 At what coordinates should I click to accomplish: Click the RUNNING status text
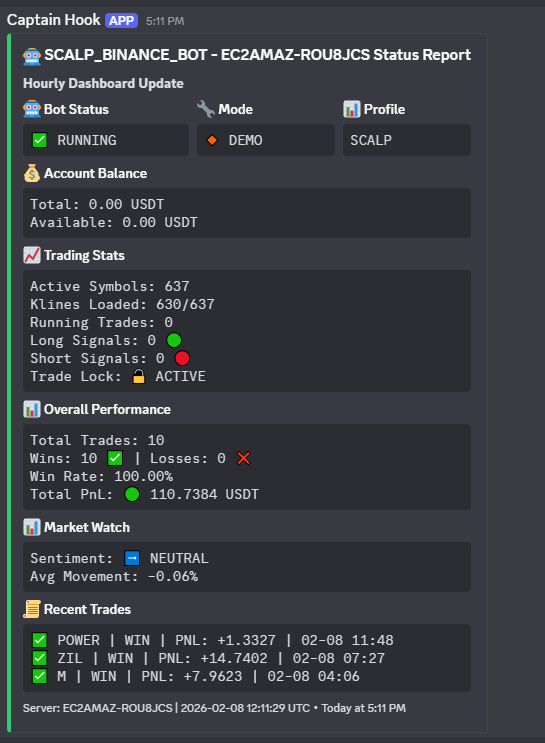click(x=87, y=140)
